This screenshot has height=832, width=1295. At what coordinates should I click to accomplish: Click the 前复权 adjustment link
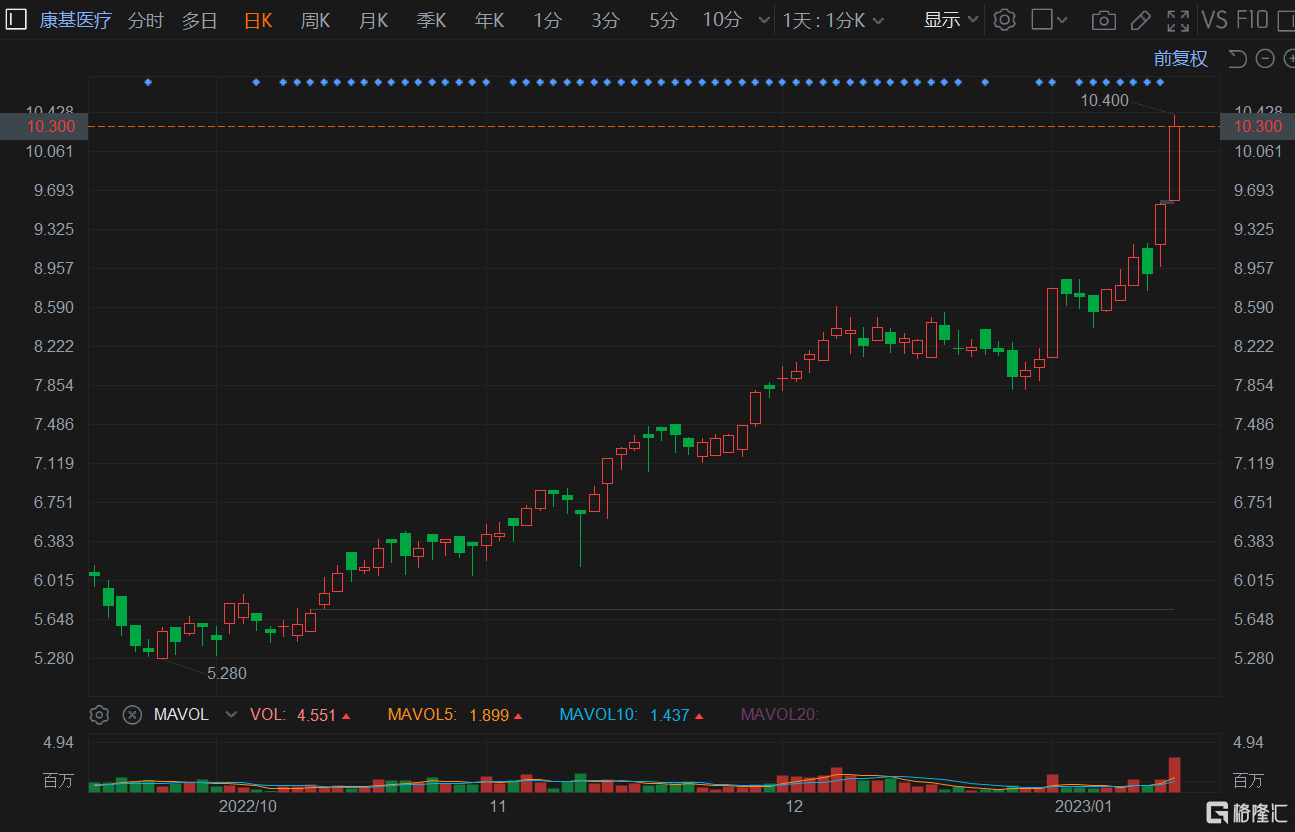[x=1181, y=59]
